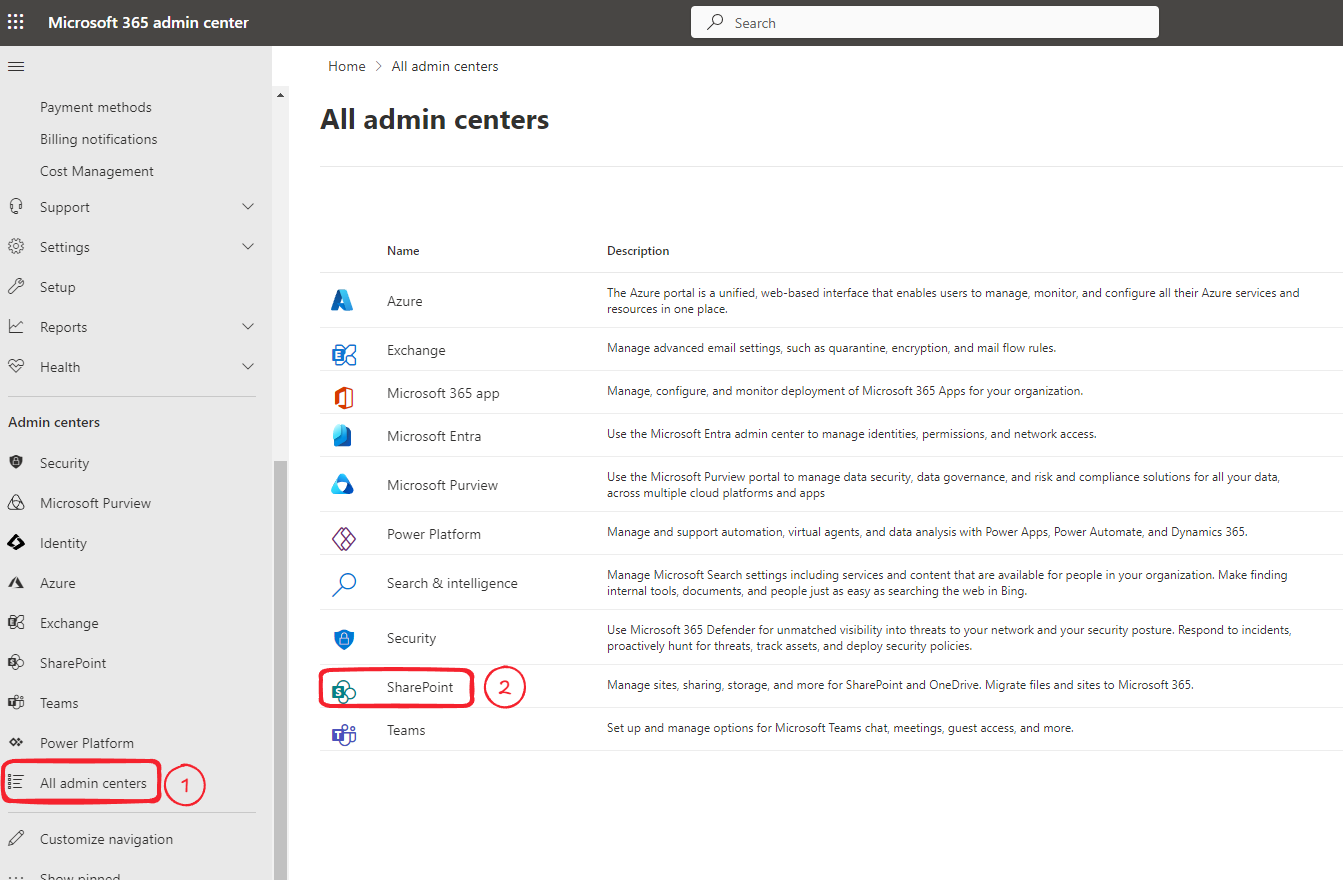The image size is (1343, 880).
Task: Expand the Support section chevron
Action: tap(248, 207)
